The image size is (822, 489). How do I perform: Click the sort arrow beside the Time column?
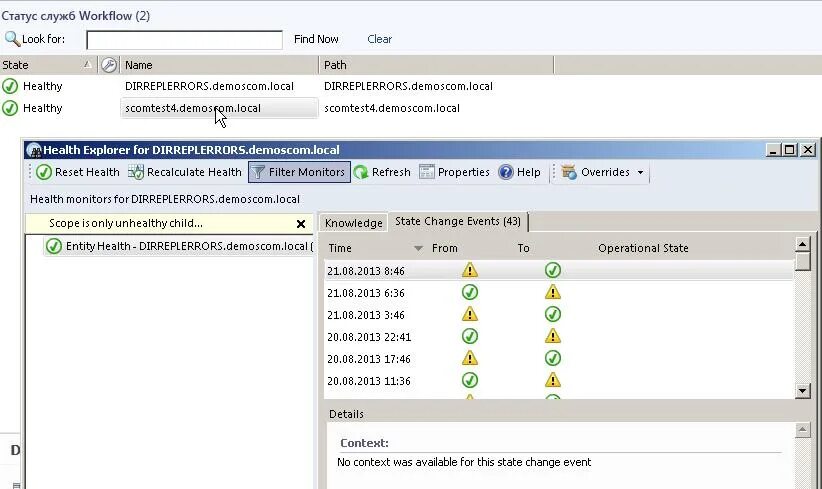418,248
